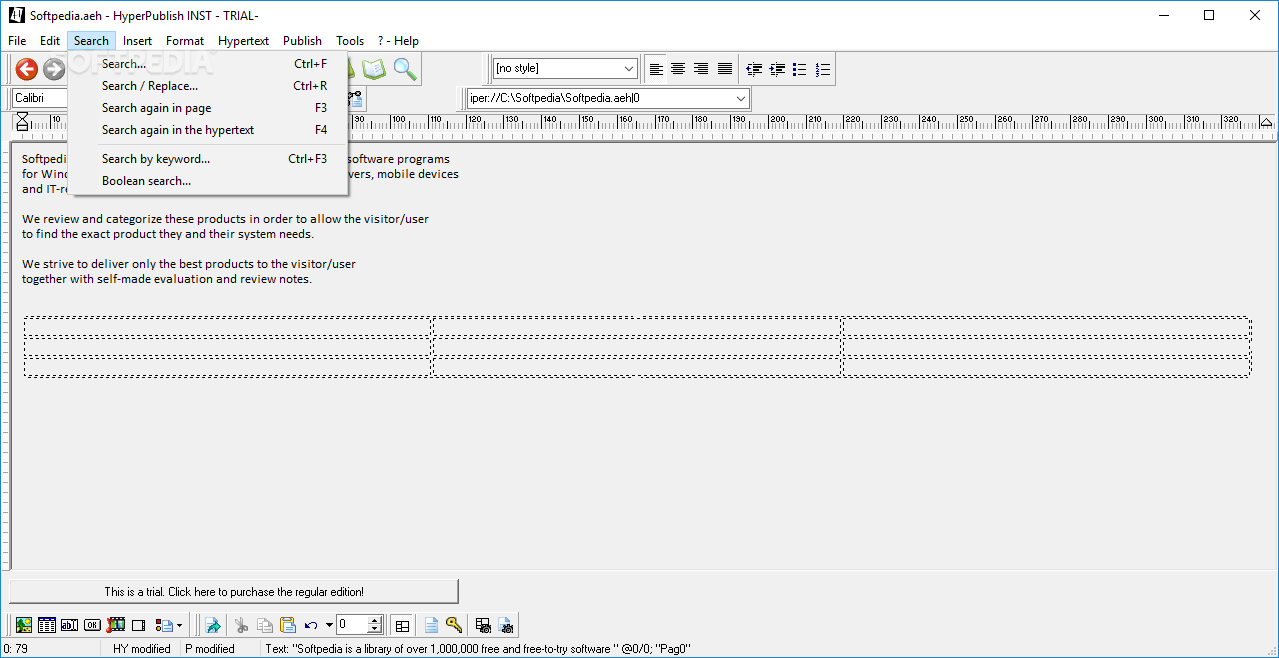Open table settings gear icon
The width and height of the screenshot is (1279, 658).
[483, 625]
